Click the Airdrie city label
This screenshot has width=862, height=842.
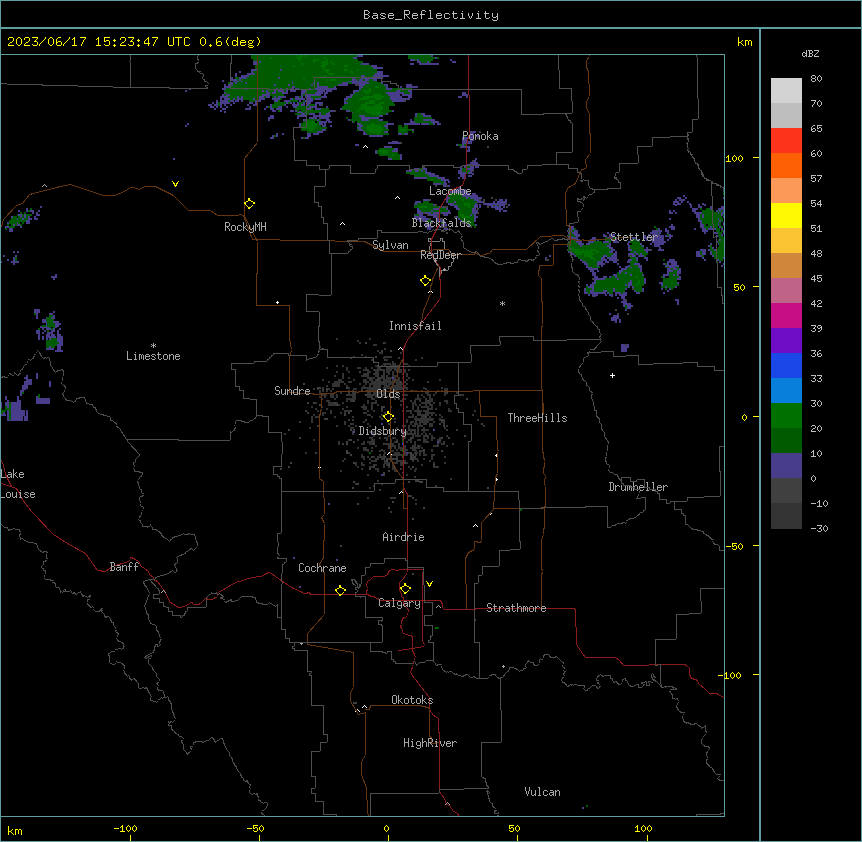[404, 537]
